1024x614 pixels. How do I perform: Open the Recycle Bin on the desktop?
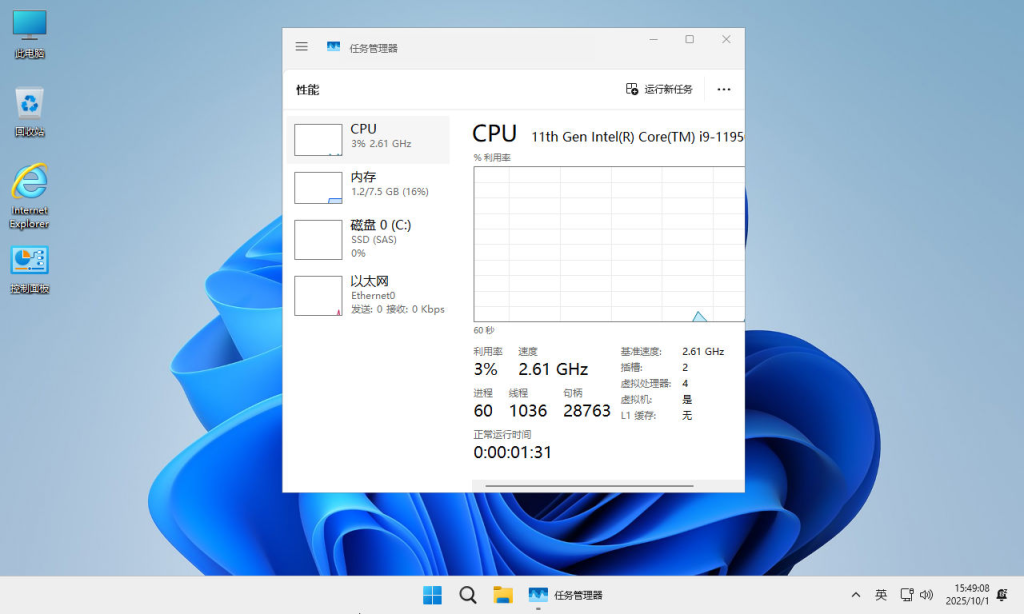29,105
